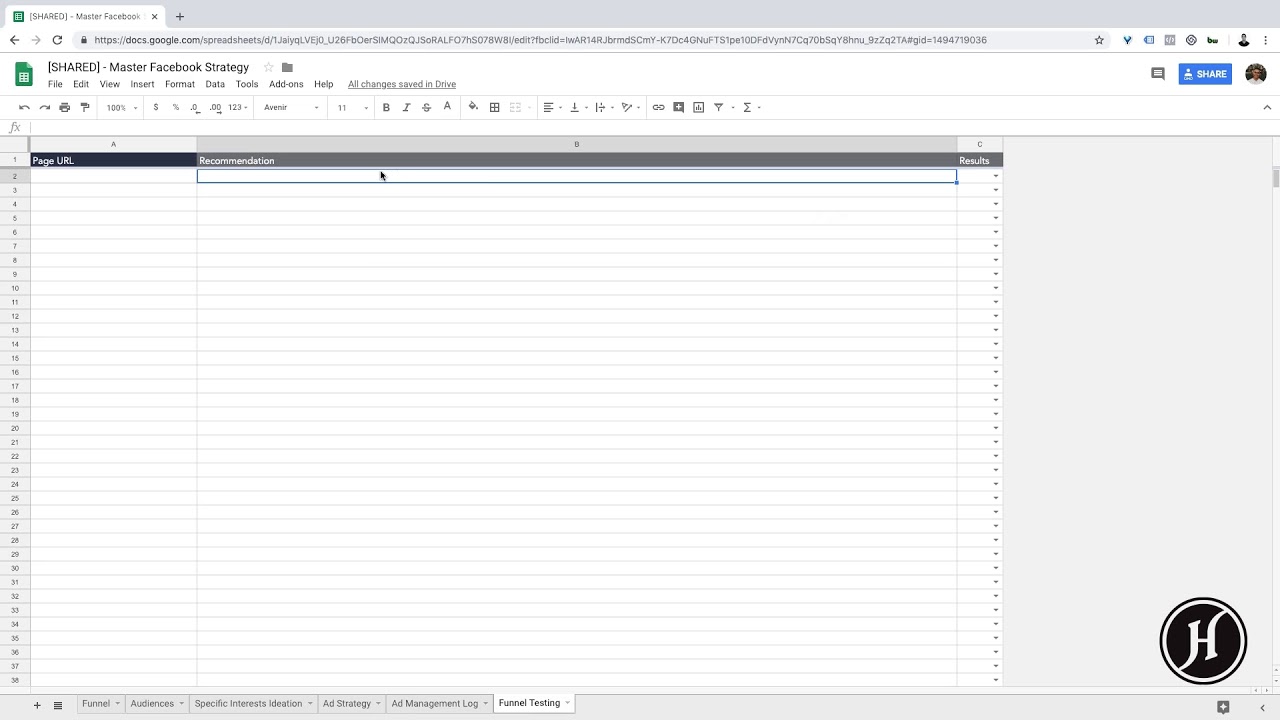The height and width of the screenshot is (720, 1280).
Task: Toggle strikethrough formatting
Action: tap(426, 107)
